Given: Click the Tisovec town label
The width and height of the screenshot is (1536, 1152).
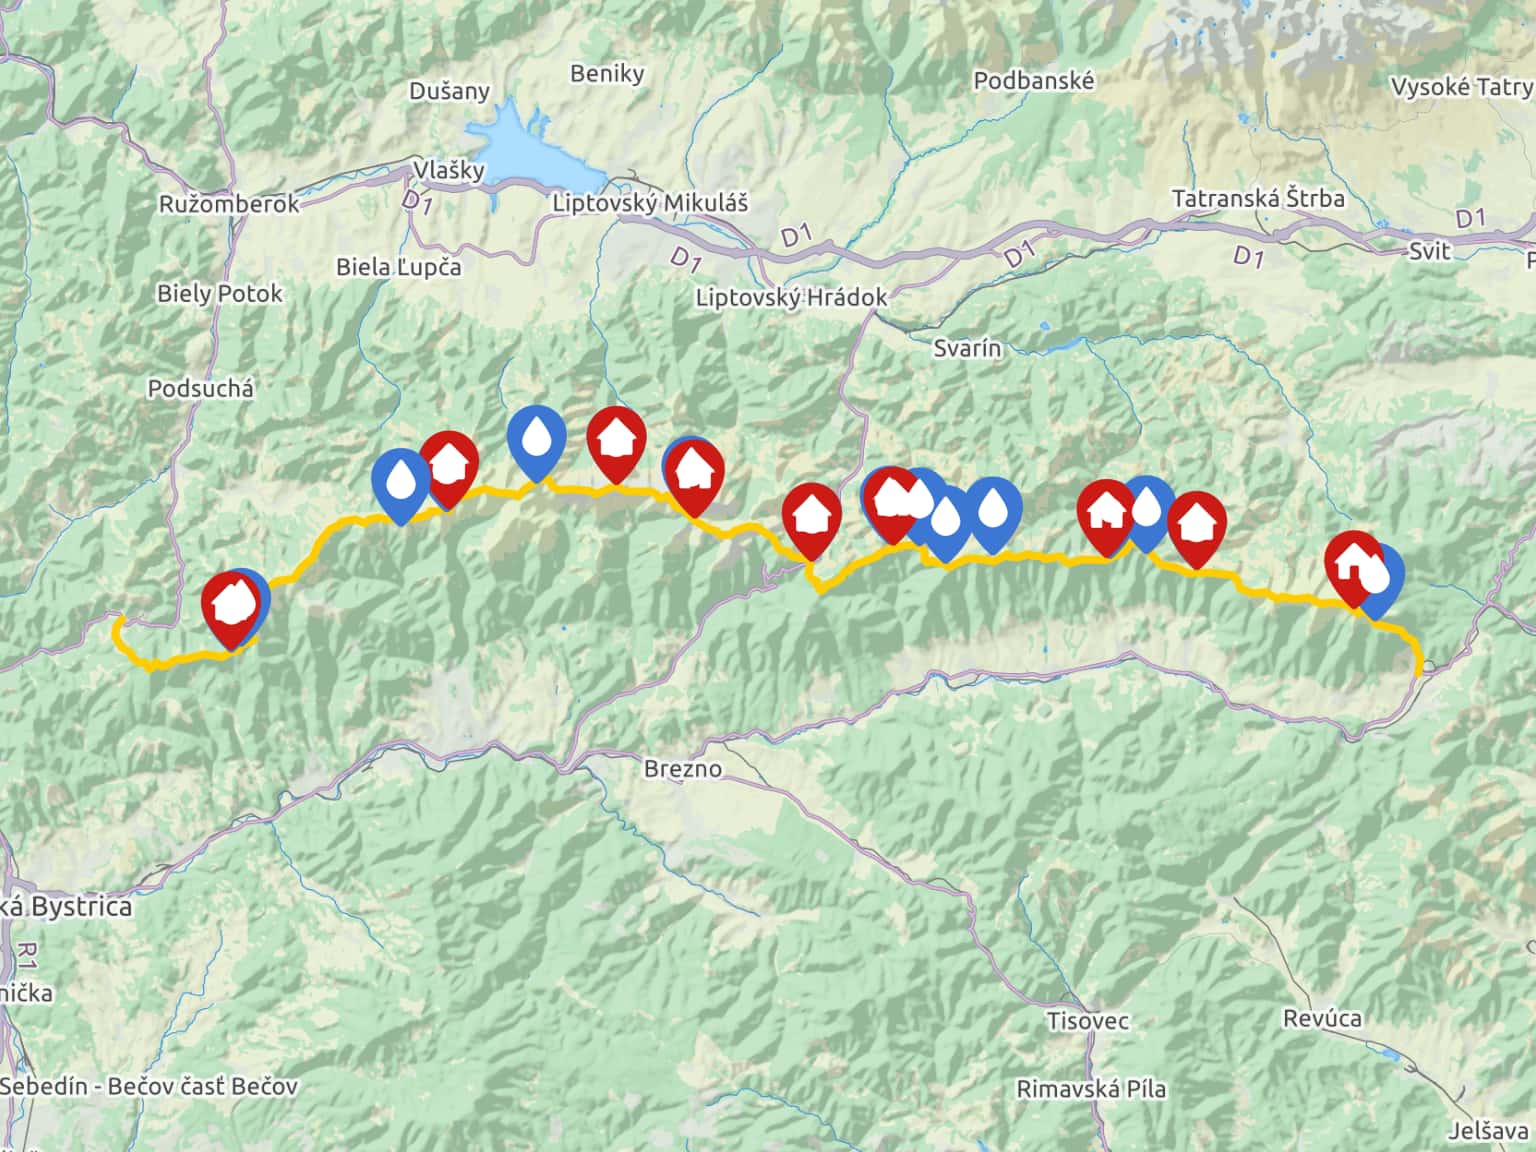Looking at the screenshot, I should 1088,1021.
